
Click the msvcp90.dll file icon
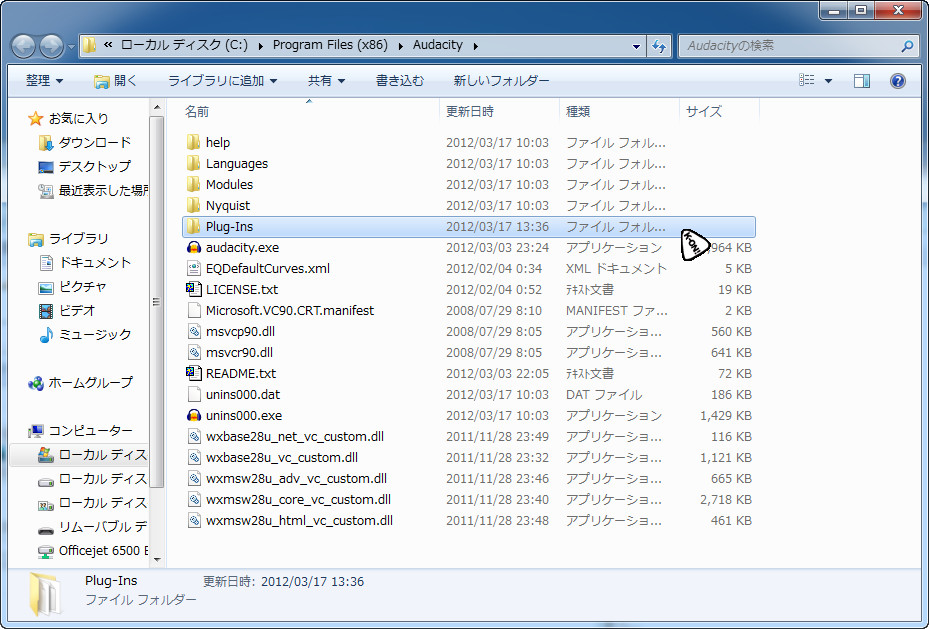click(x=194, y=331)
